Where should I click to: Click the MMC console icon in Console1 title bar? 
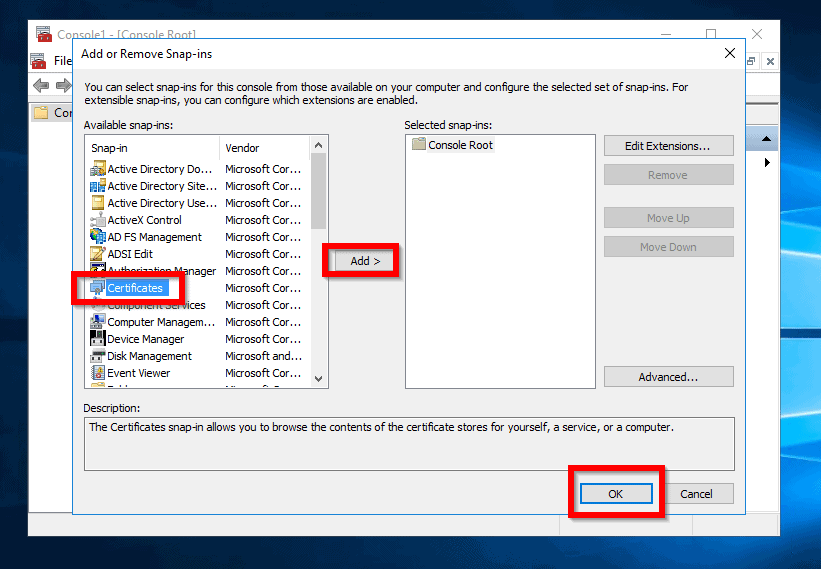[44, 34]
